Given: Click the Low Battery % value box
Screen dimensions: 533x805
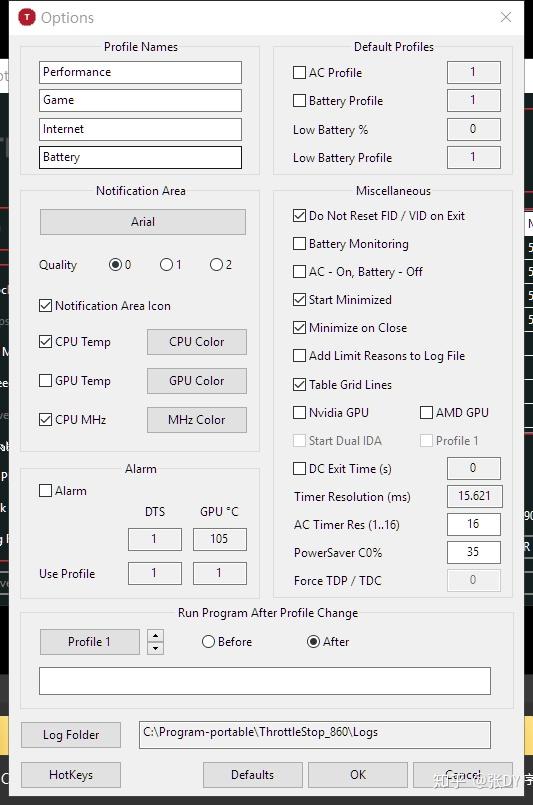Looking at the screenshot, I should [473, 129].
